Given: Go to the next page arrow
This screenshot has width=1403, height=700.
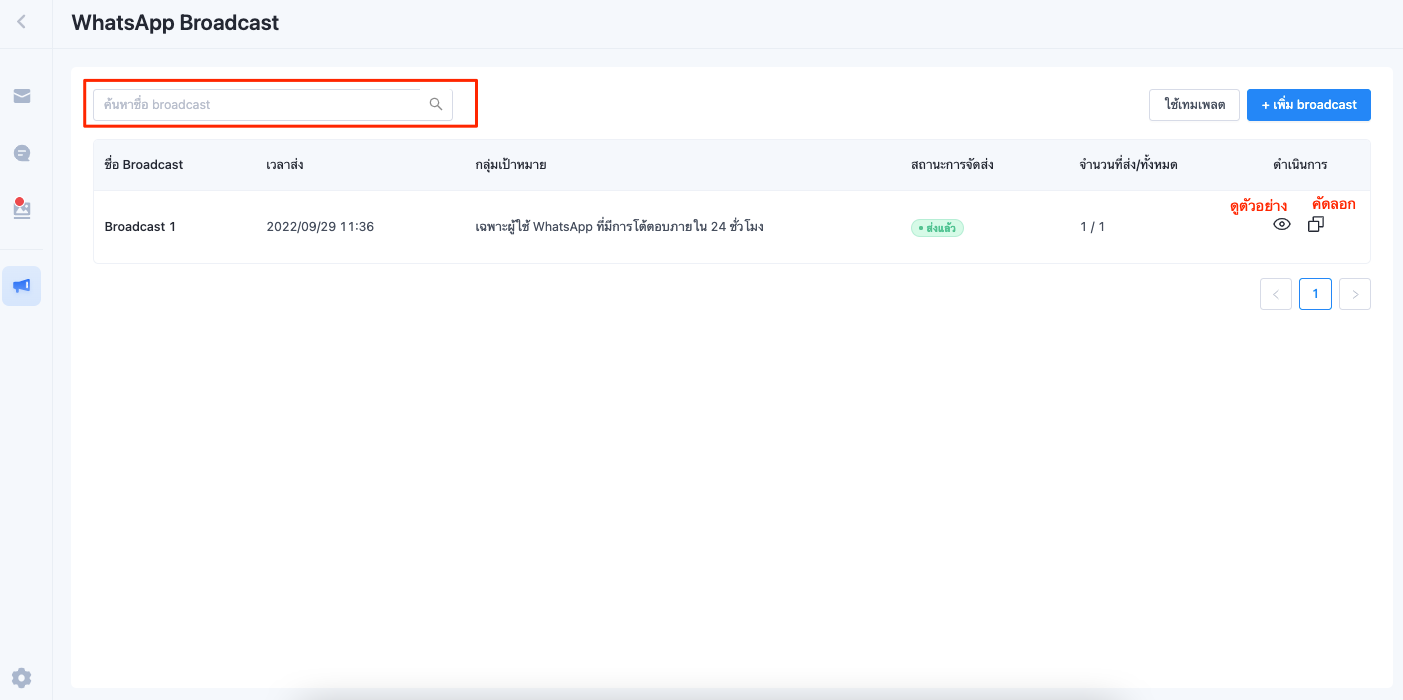Looking at the screenshot, I should tap(1355, 294).
